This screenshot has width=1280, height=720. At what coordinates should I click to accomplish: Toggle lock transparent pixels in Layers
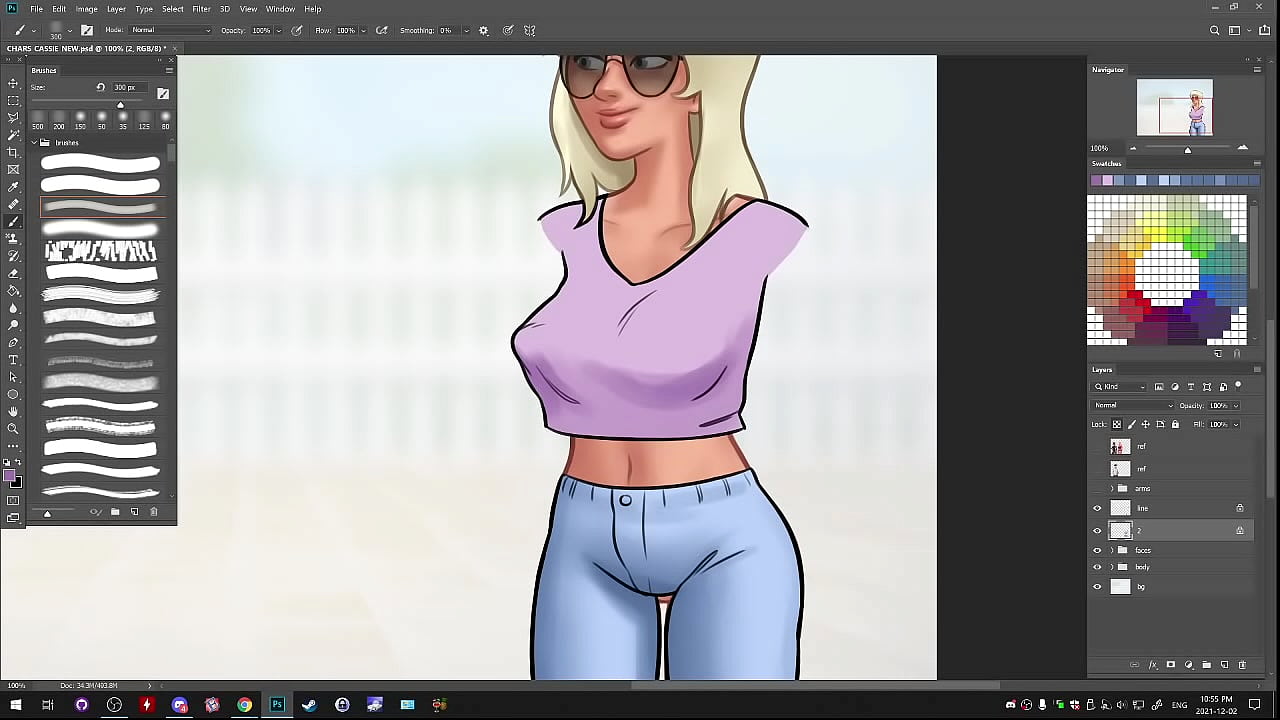click(1117, 424)
